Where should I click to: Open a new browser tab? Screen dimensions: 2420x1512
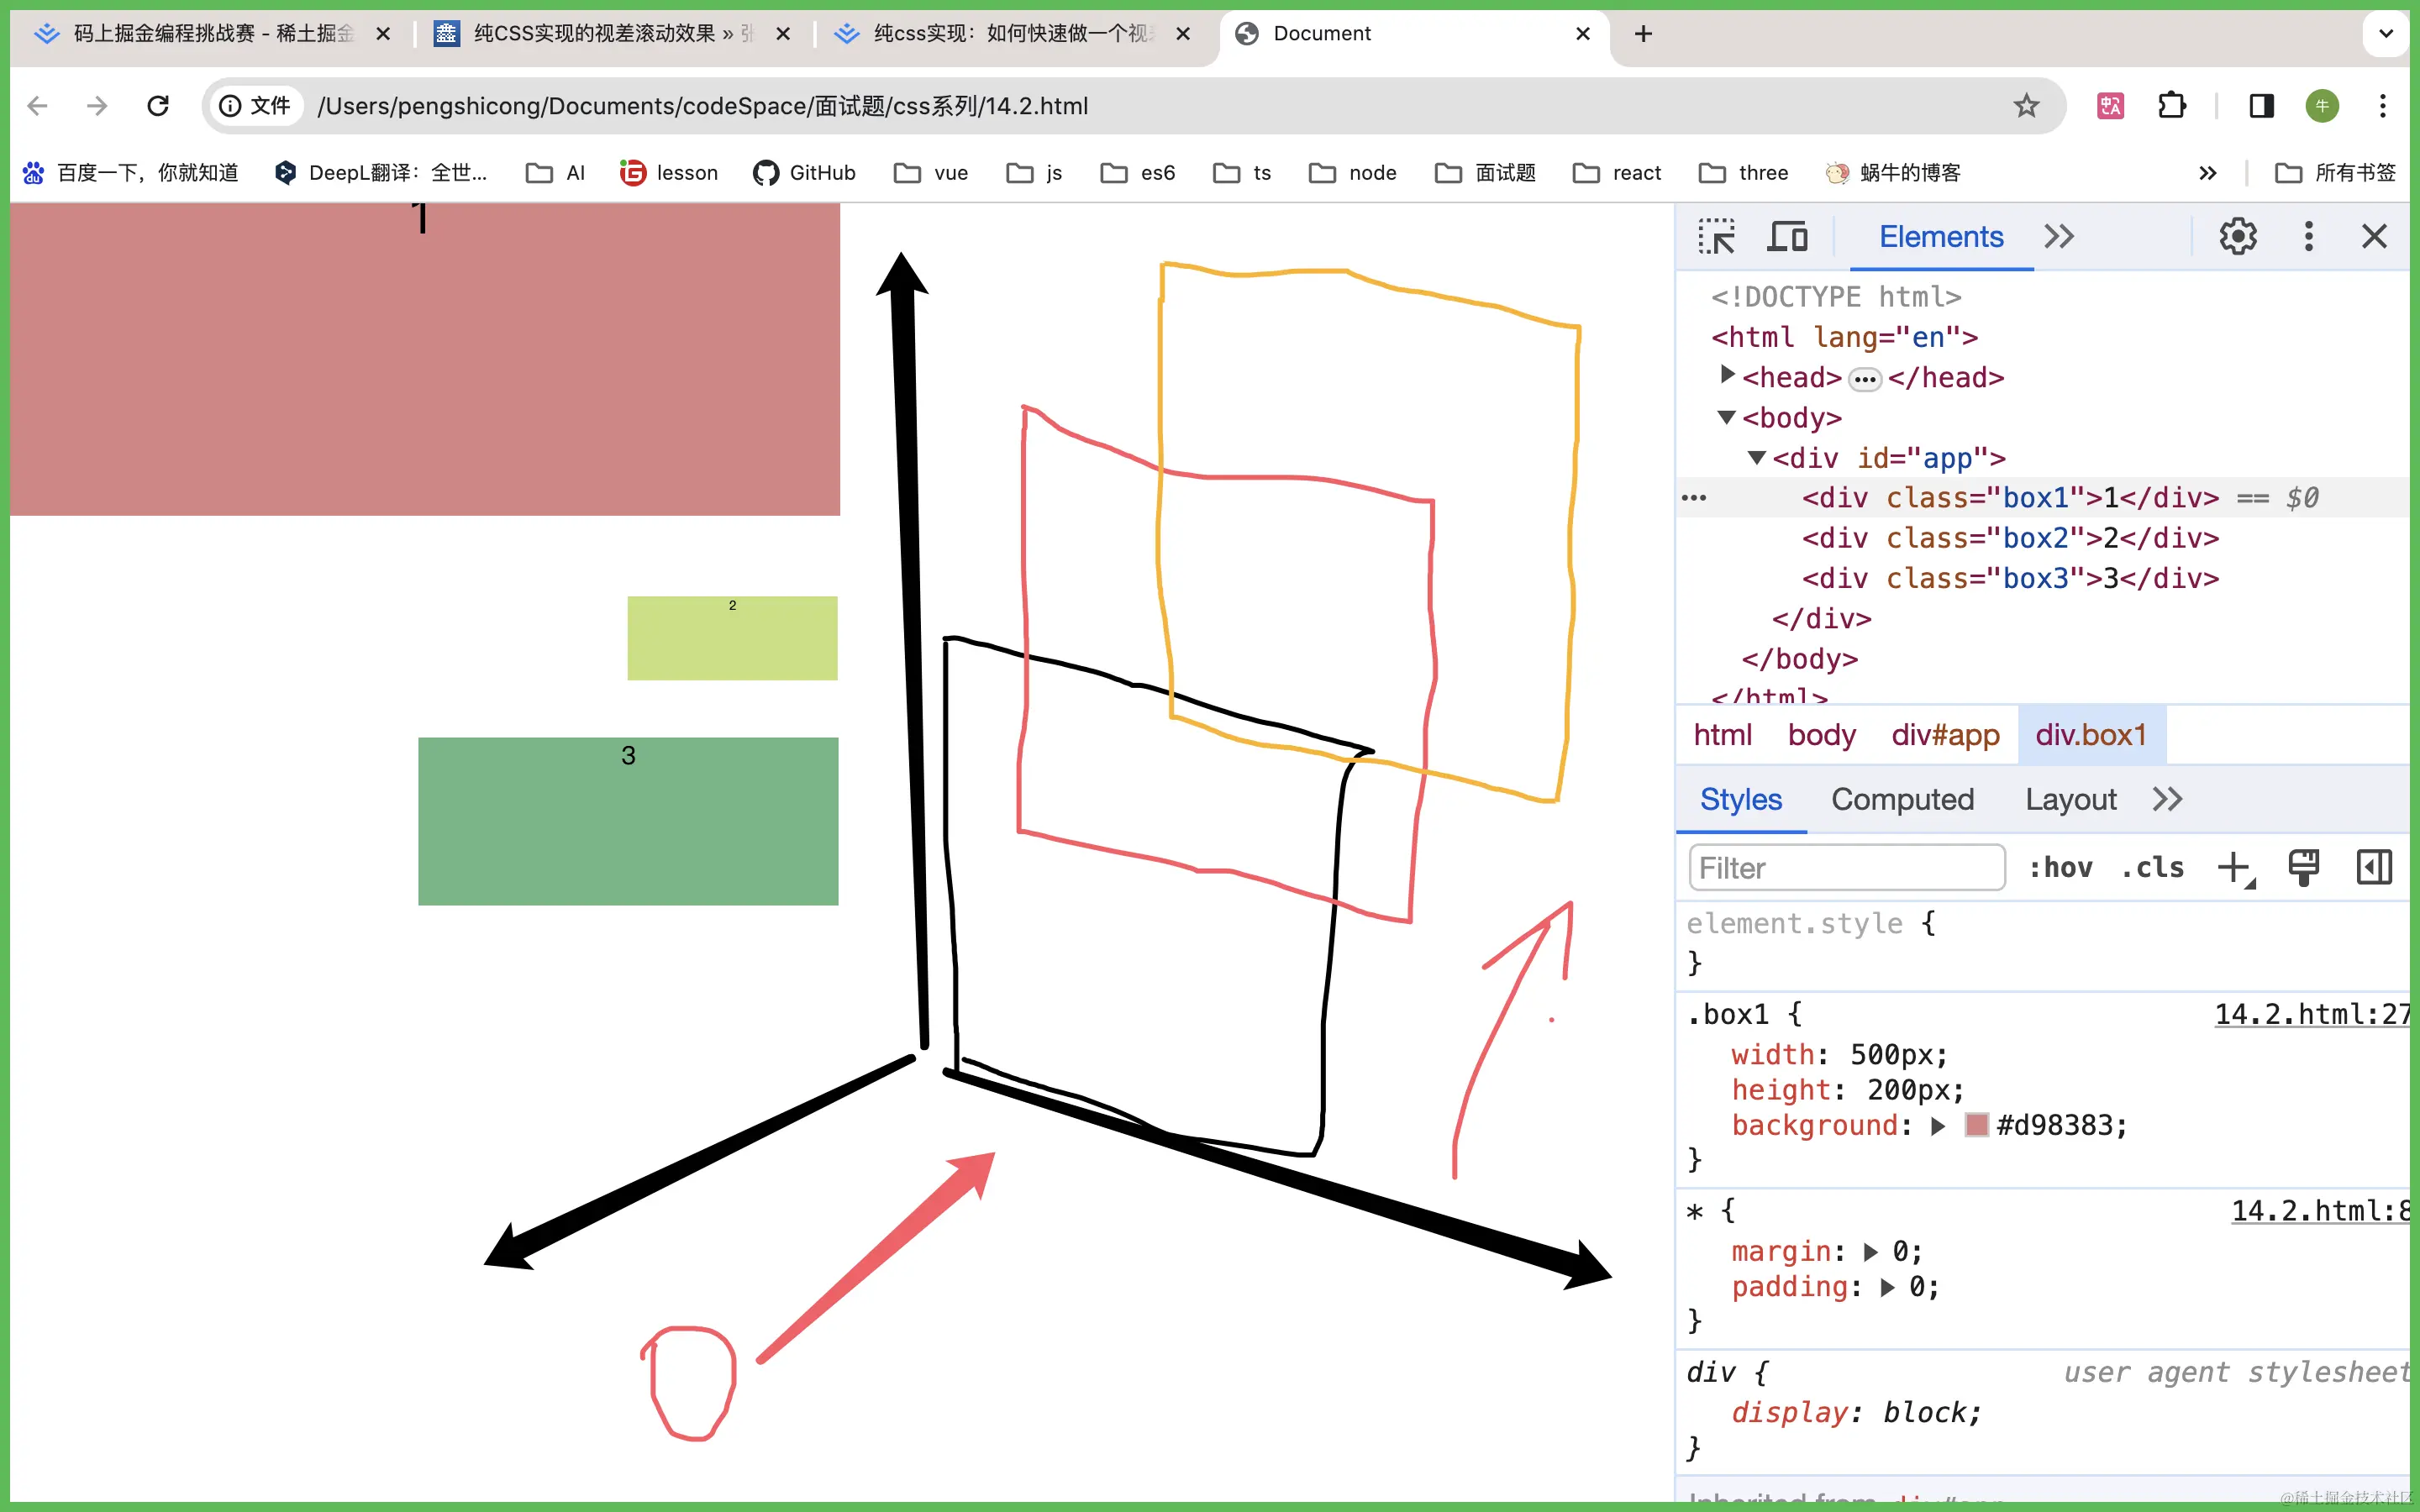(x=1643, y=34)
